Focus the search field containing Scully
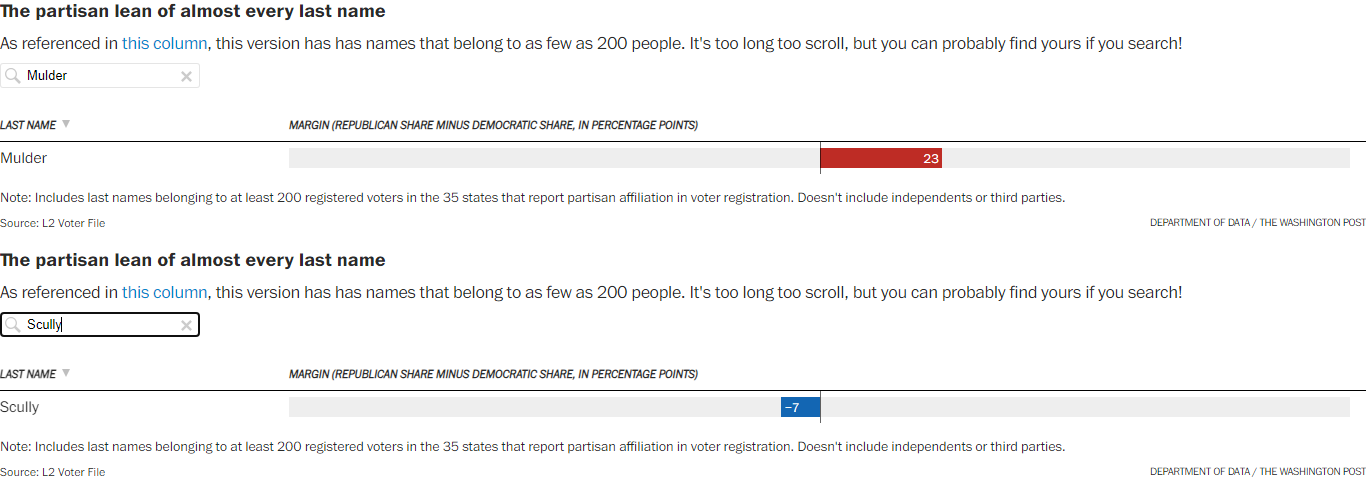Screen dimensions: 1366x495 [100, 325]
